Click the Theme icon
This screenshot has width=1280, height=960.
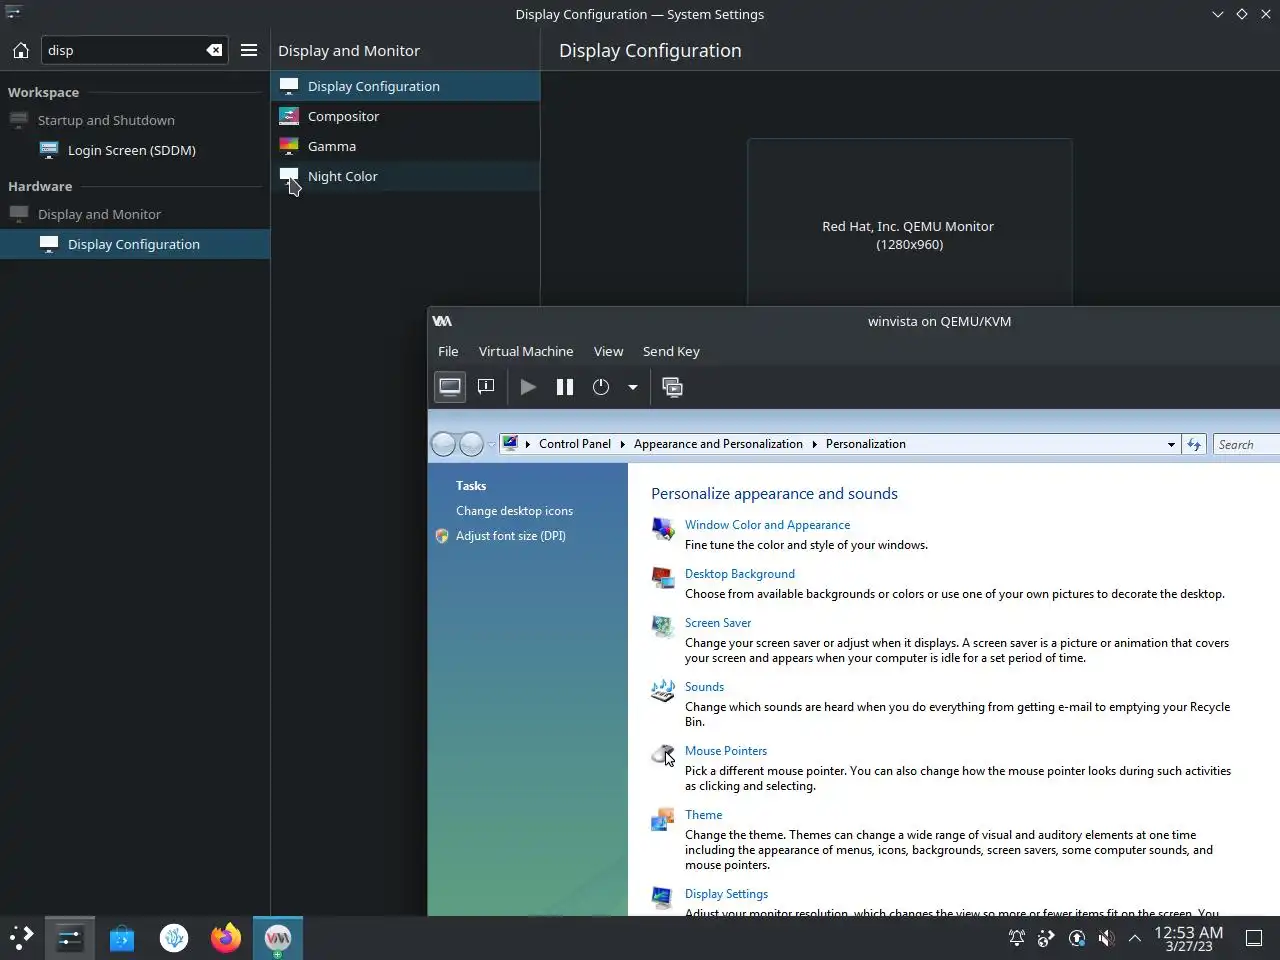coord(662,819)
